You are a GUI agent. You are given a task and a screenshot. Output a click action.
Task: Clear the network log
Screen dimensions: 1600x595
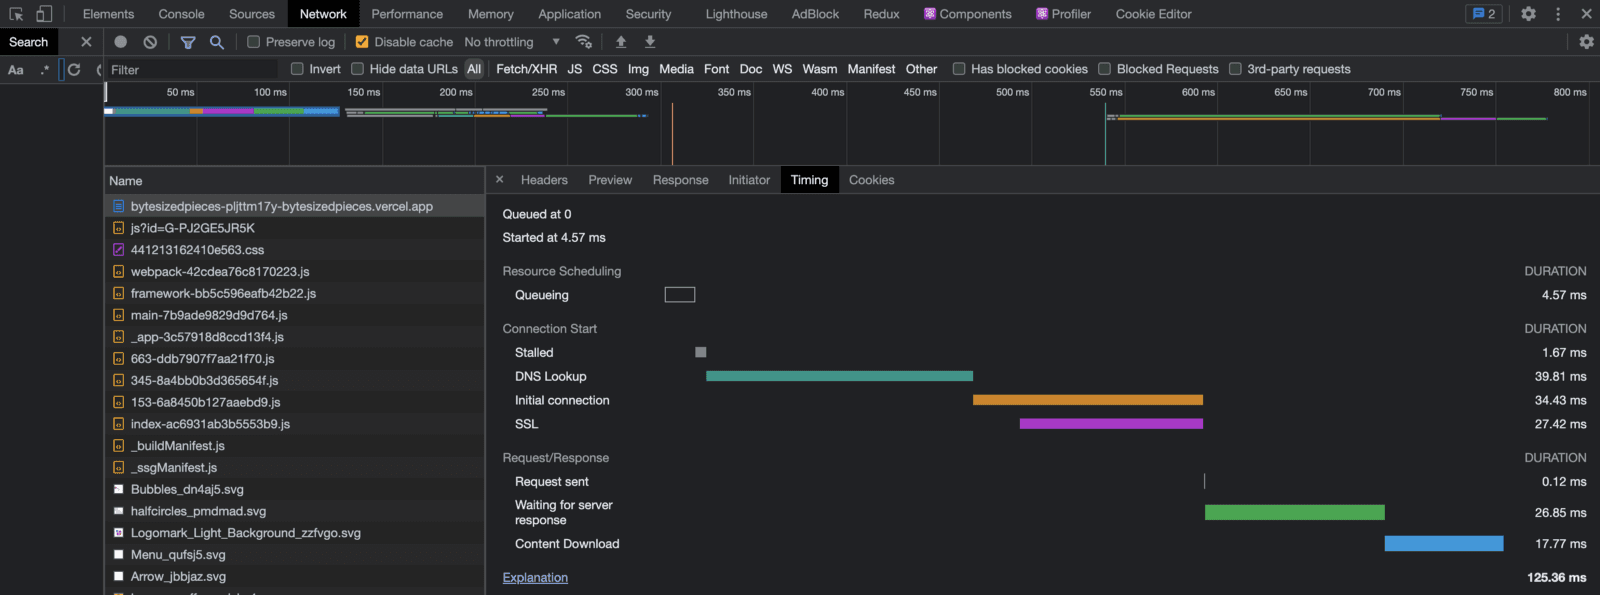[x=150, y=42]
